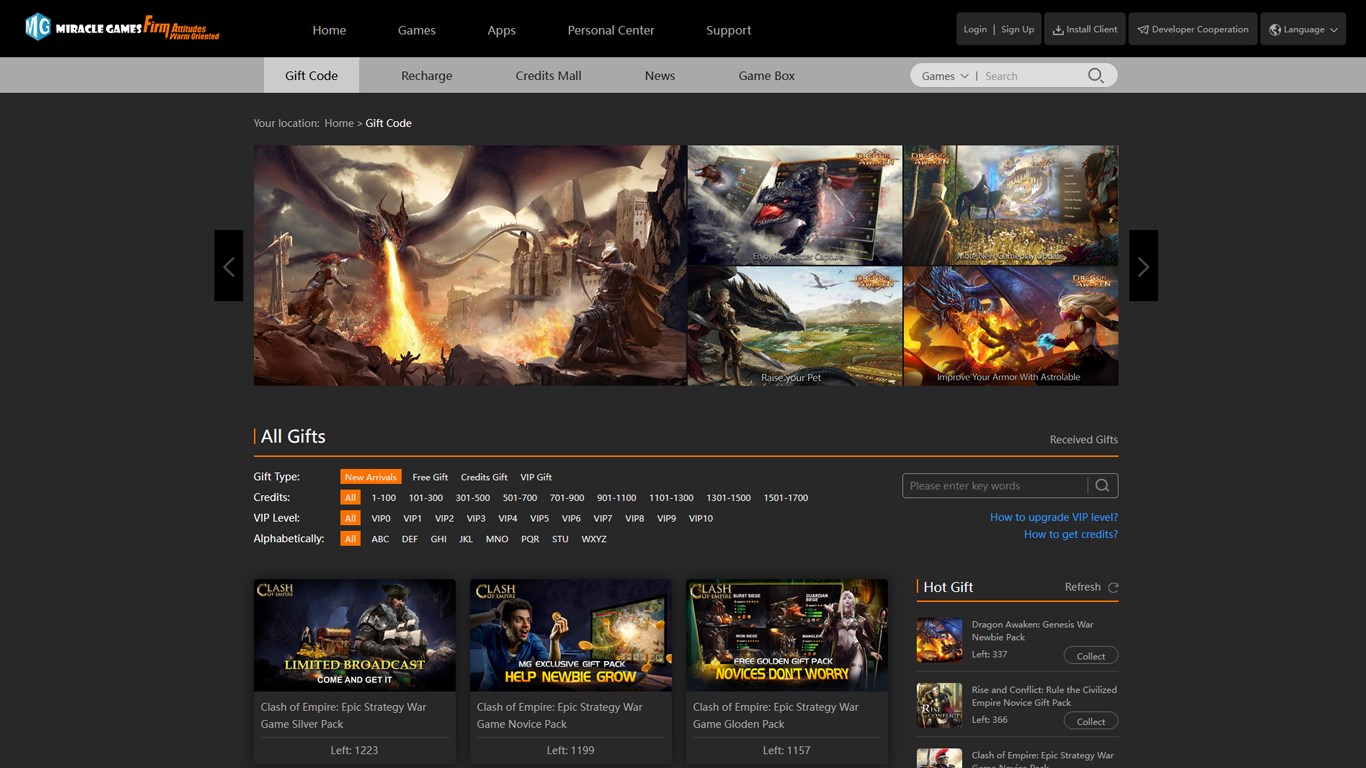
Task: Open the Novices Don't Worry gift card image
Action: click(787, 635)
